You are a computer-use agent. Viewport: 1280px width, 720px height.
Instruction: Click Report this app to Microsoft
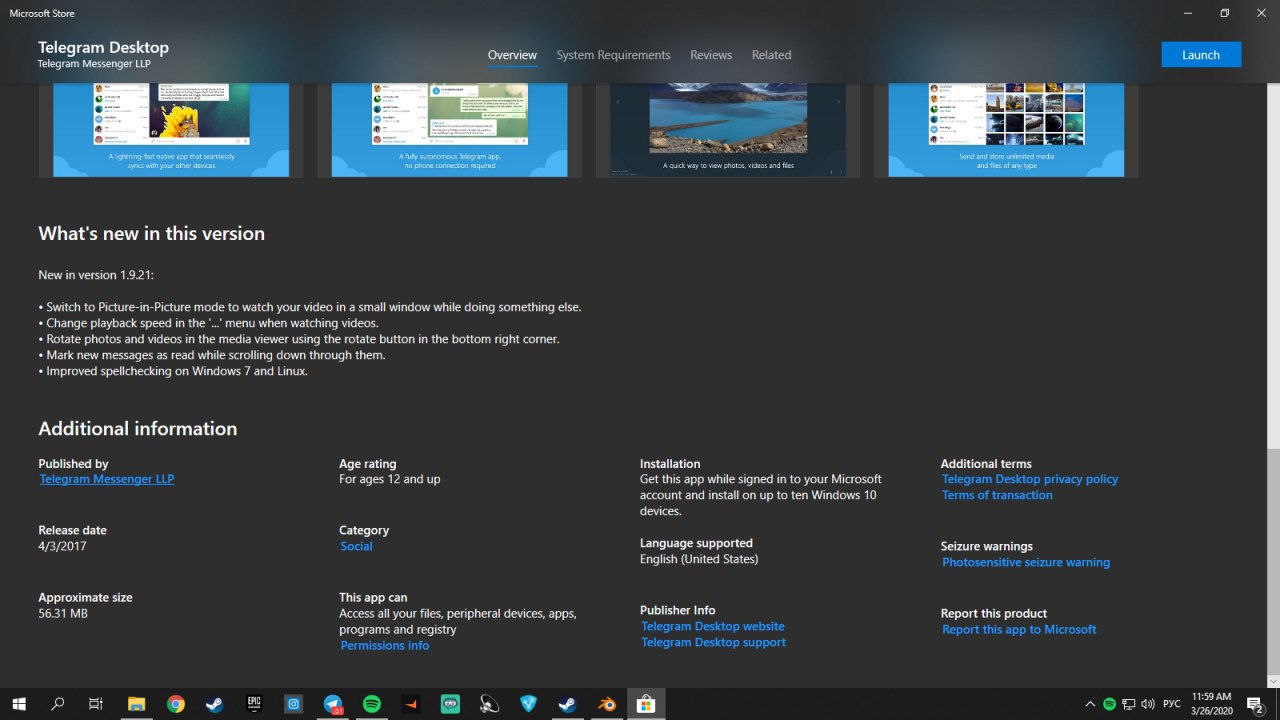point(1019,629)
